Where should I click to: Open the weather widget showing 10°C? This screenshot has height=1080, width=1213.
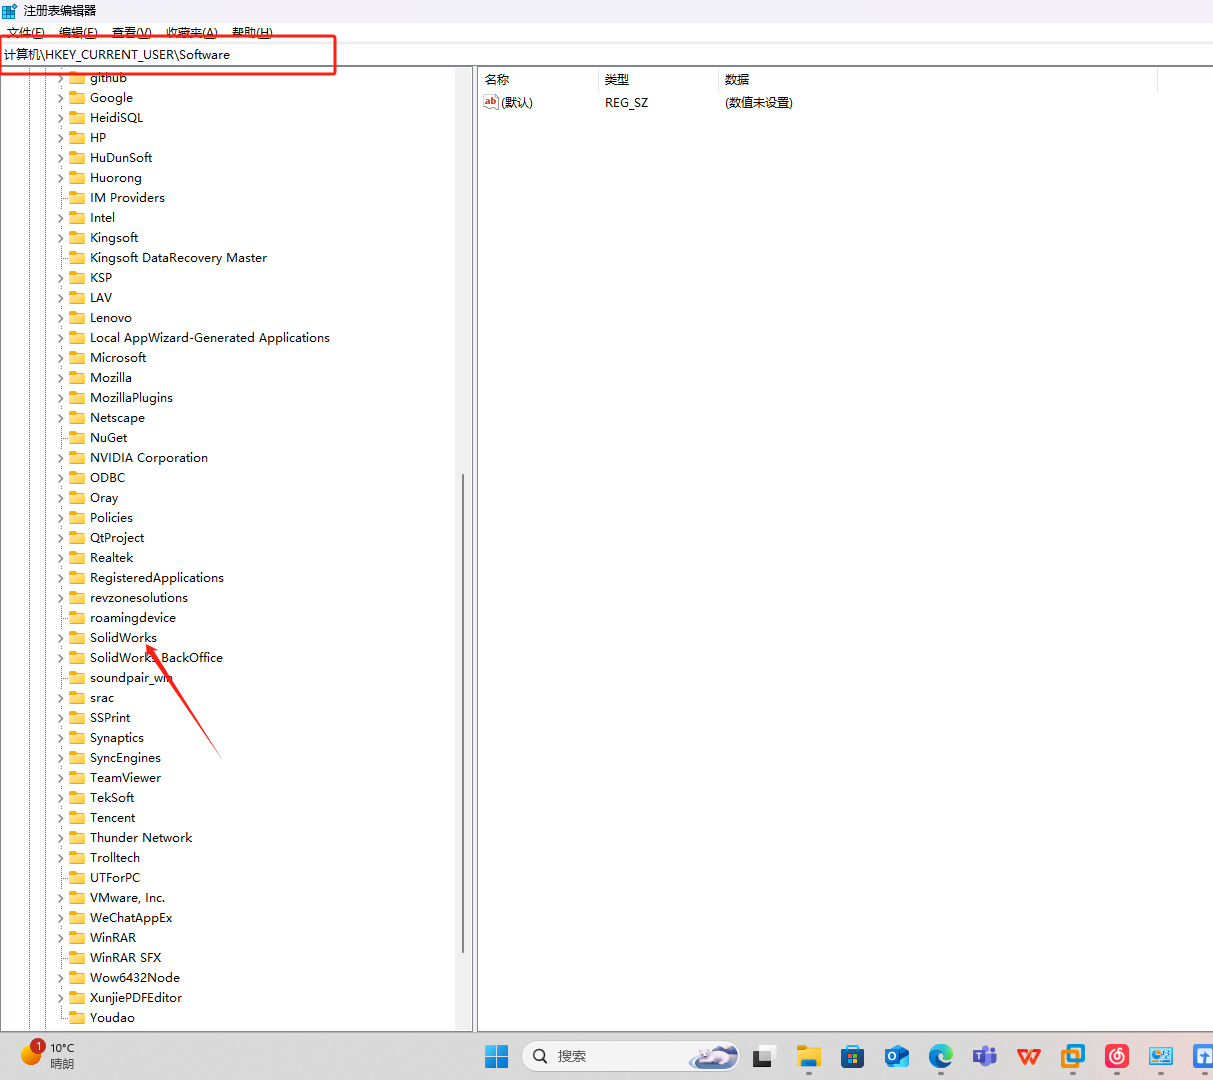(x=48, y=1055)
